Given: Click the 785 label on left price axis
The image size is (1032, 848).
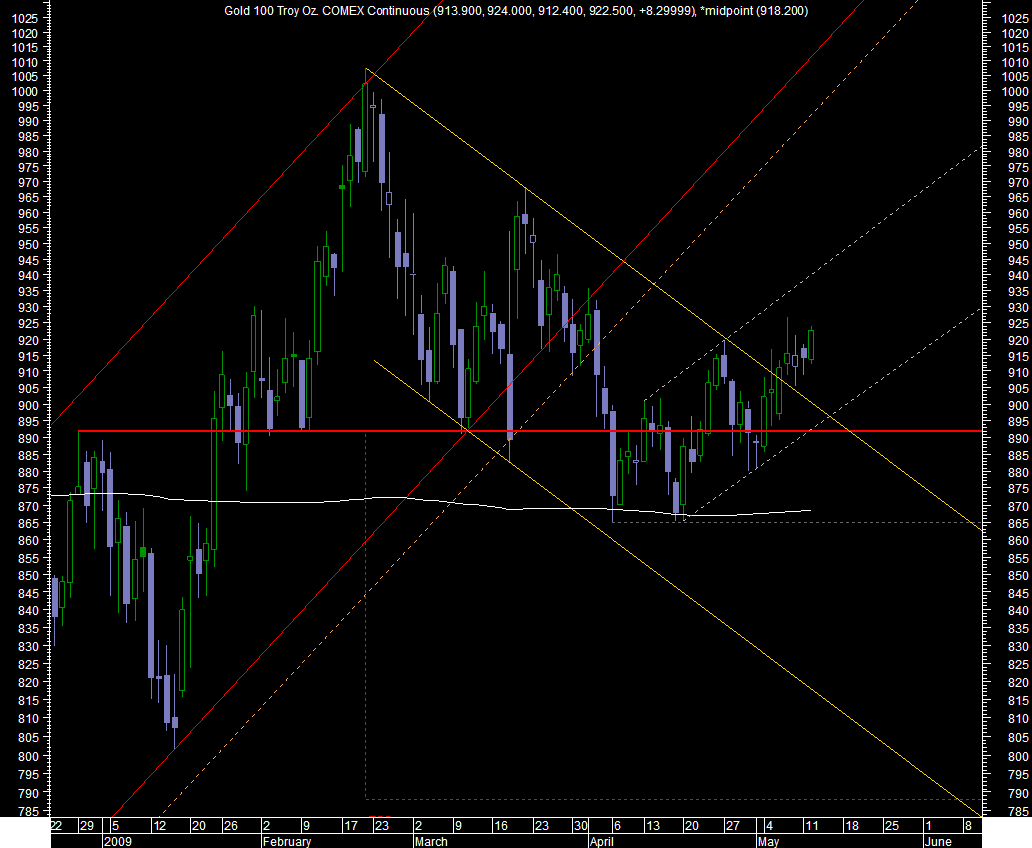Looking at the screenshot, I should [28, 812].
